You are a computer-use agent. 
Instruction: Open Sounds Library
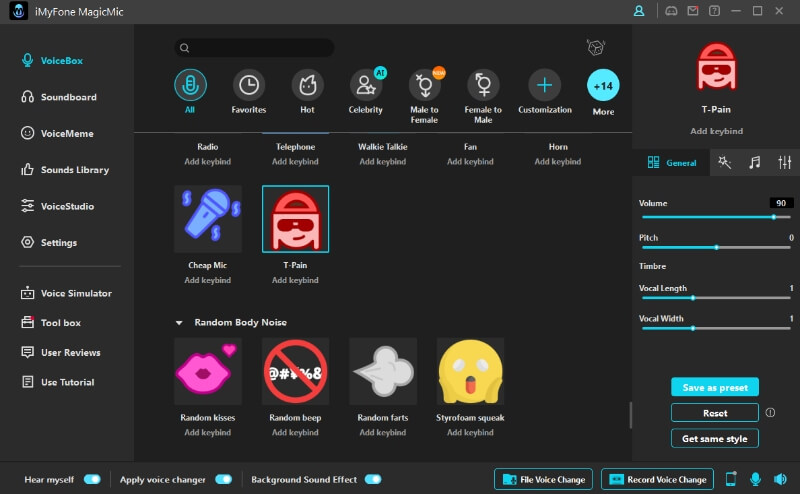click(65, 170)
